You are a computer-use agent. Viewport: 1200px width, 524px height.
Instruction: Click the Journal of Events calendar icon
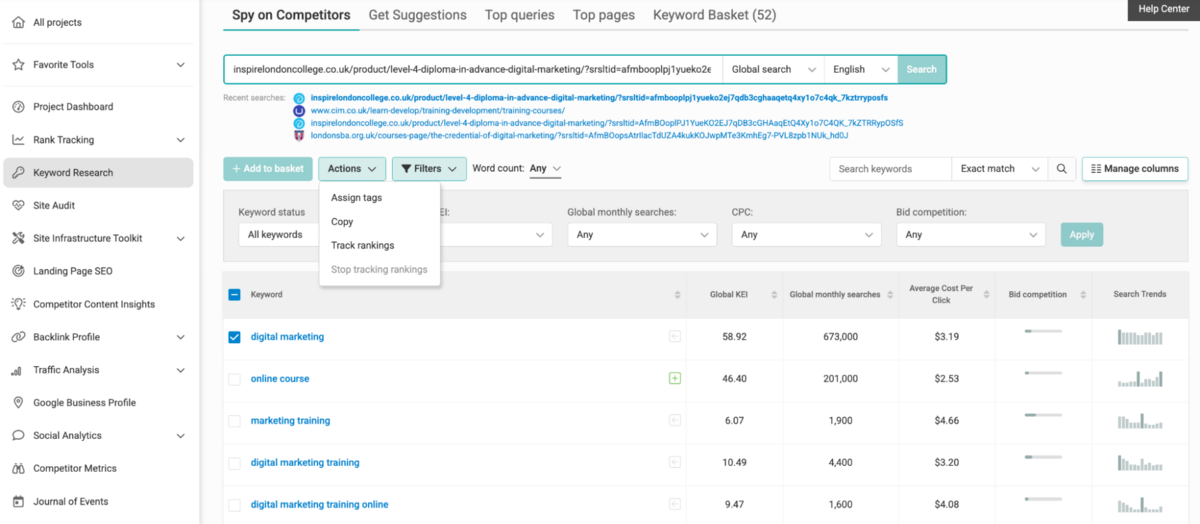pyautogui.click(x=18, y=502)
